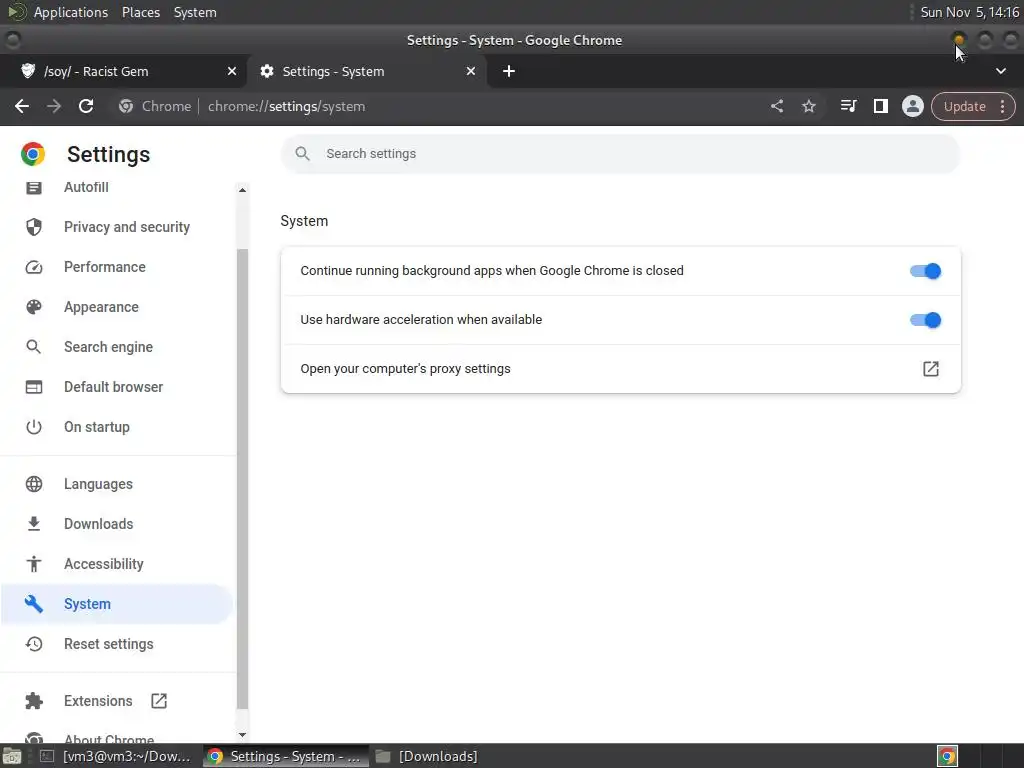
Task: Select System in the sidebar
Action: [x=118, y=604]
